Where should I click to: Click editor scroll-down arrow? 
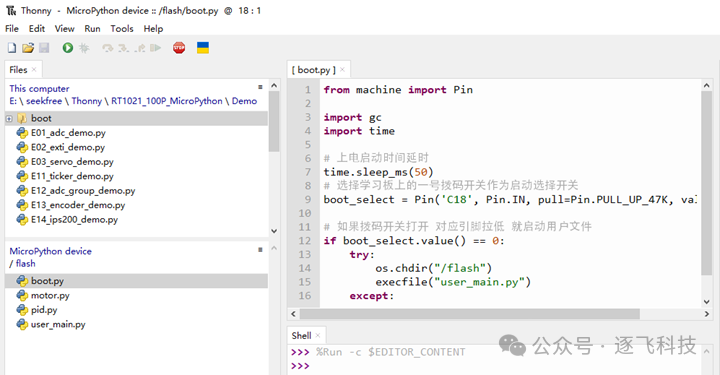click(x=707, y=302)
